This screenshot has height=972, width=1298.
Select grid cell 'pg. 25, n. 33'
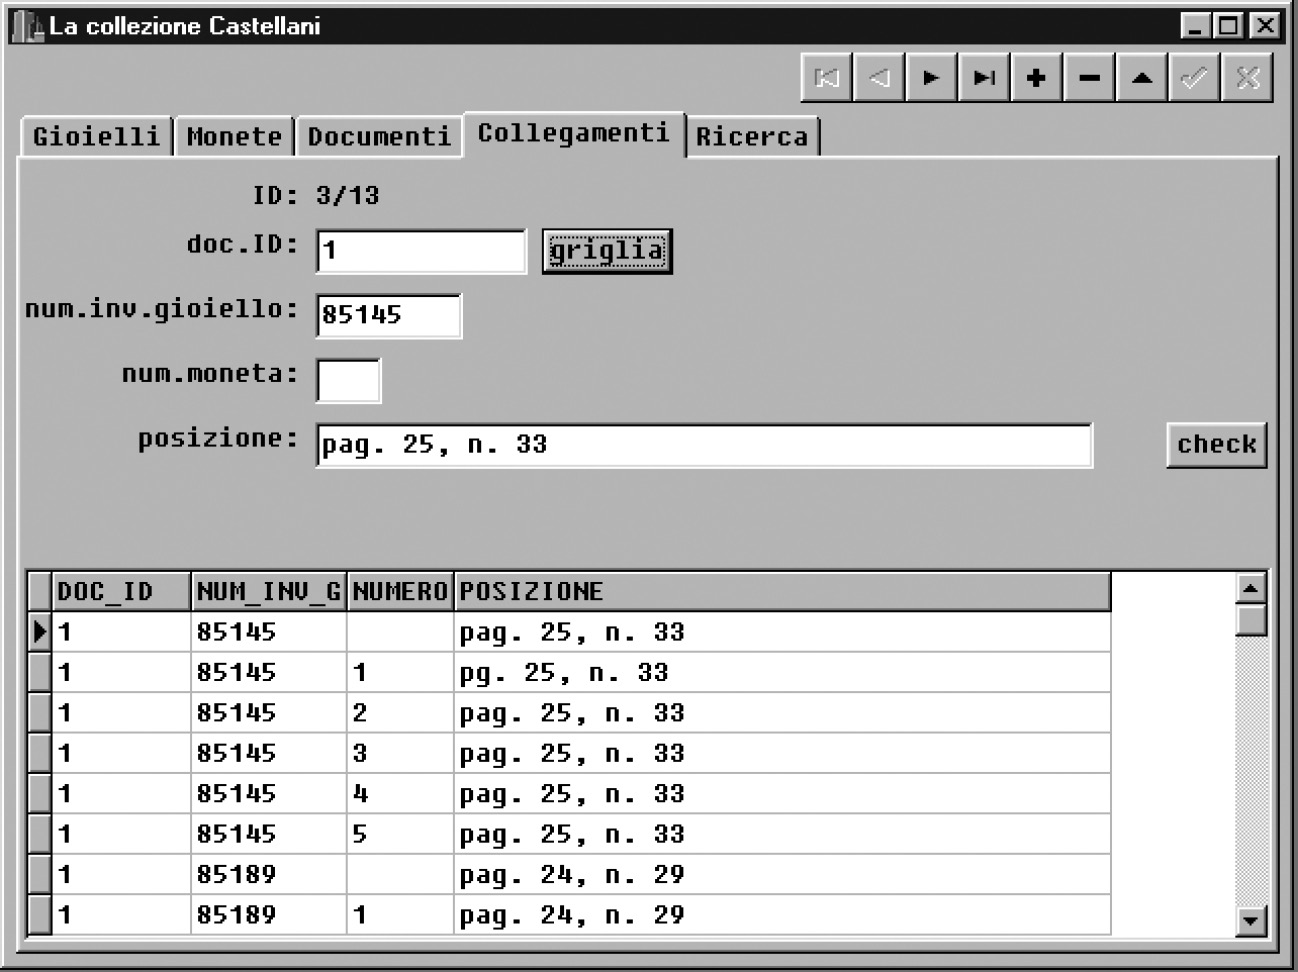click(x=783, y=673)
